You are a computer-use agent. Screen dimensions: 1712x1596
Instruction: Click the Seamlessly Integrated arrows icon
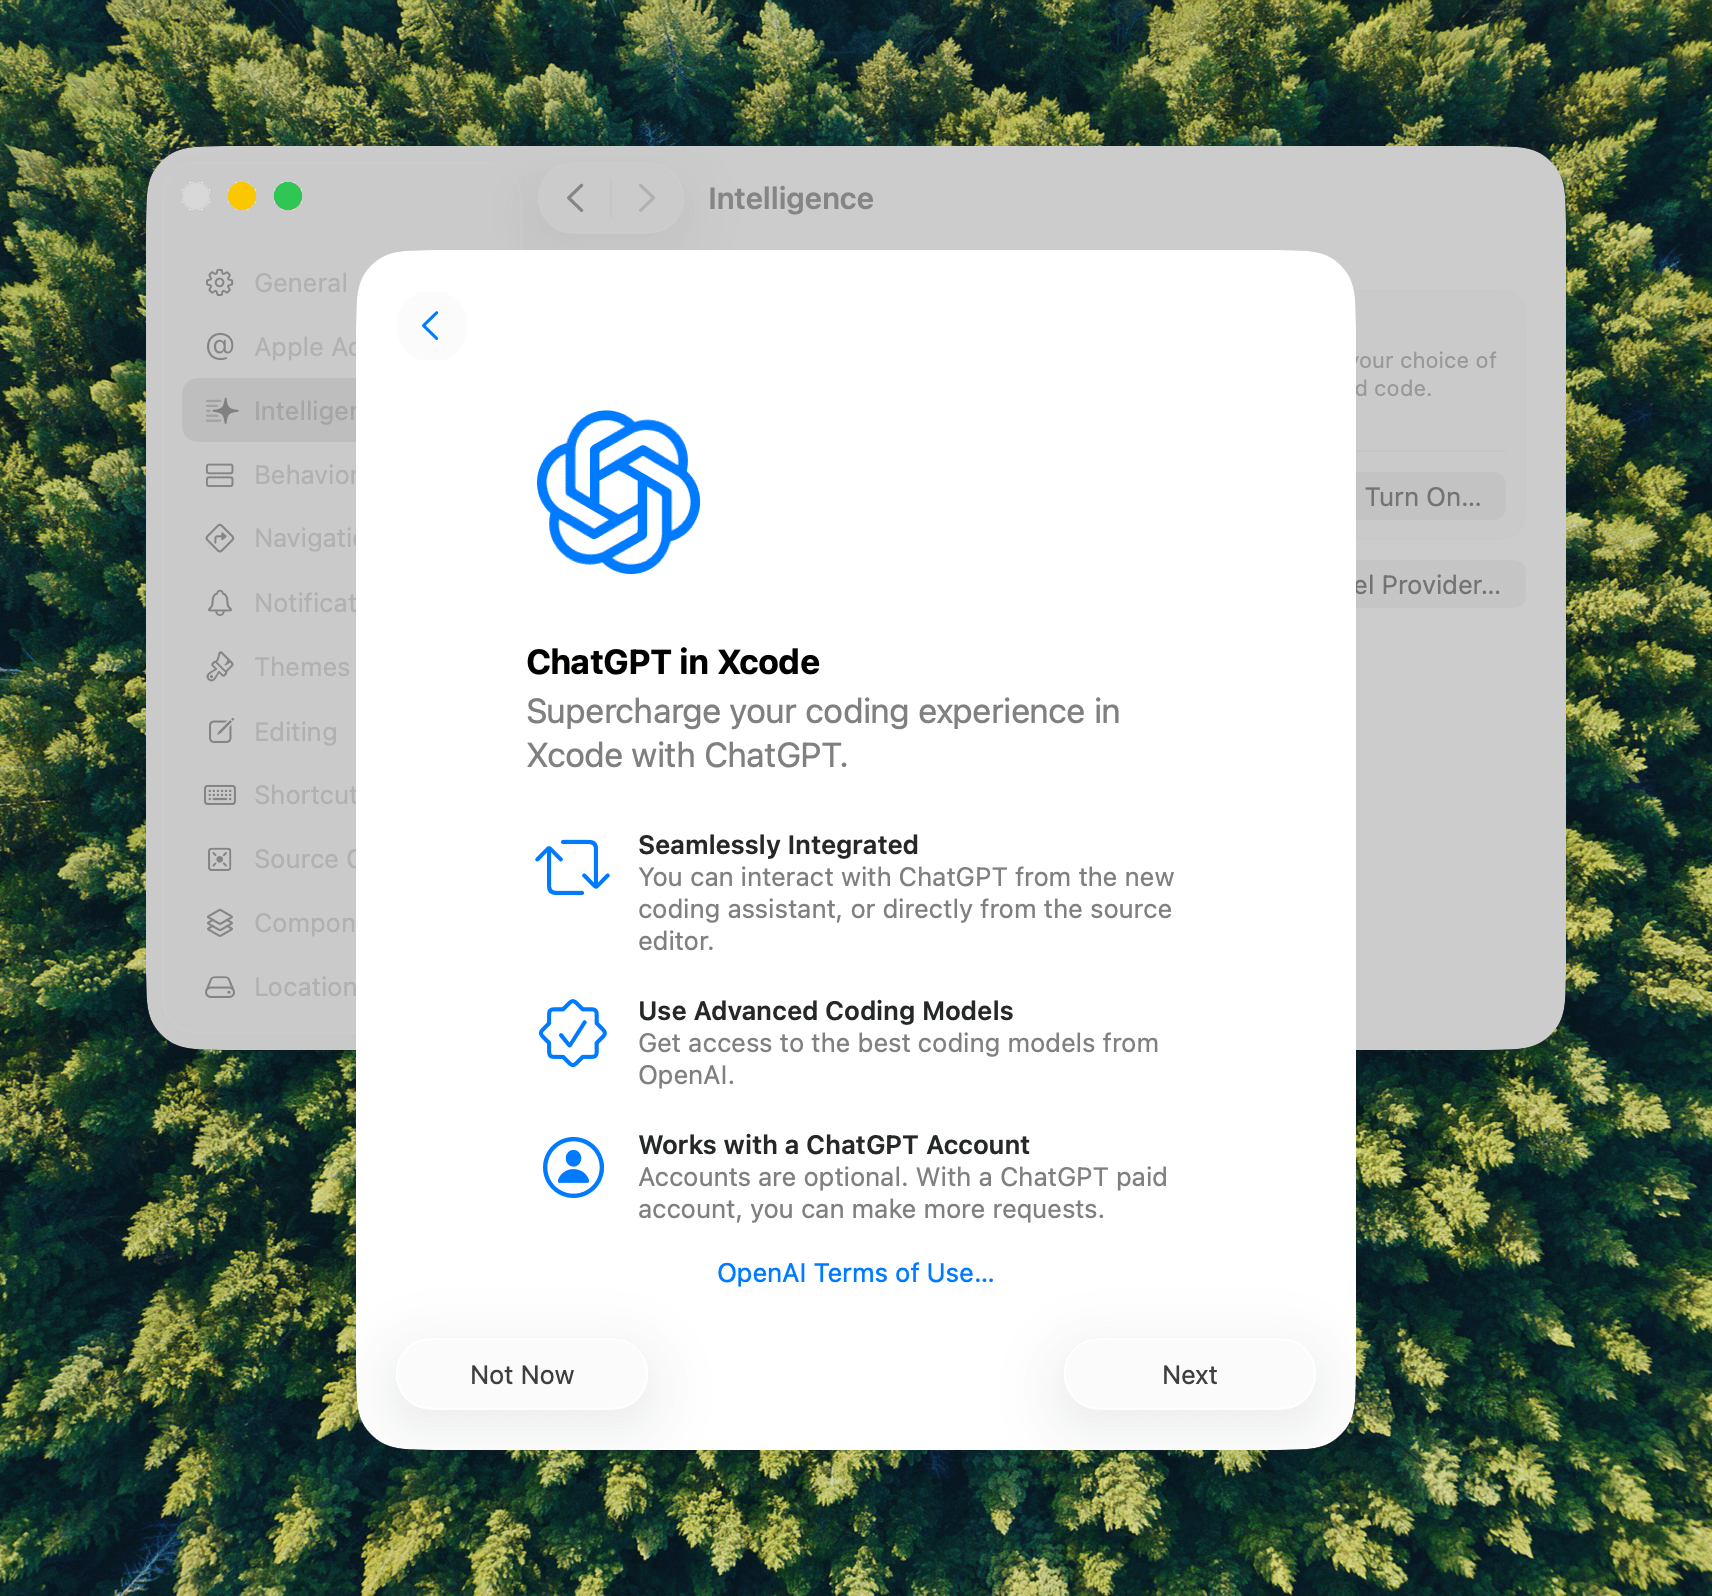tap(572, 867)
